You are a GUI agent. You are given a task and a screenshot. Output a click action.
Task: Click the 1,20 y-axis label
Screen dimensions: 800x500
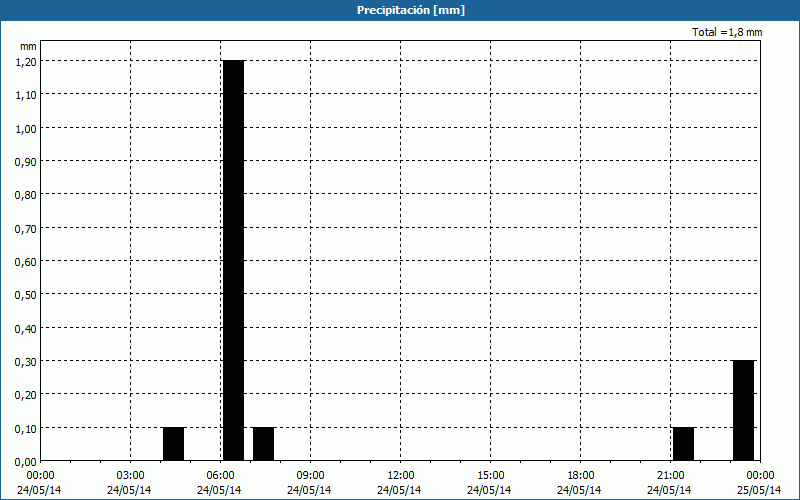coord(26,61)
